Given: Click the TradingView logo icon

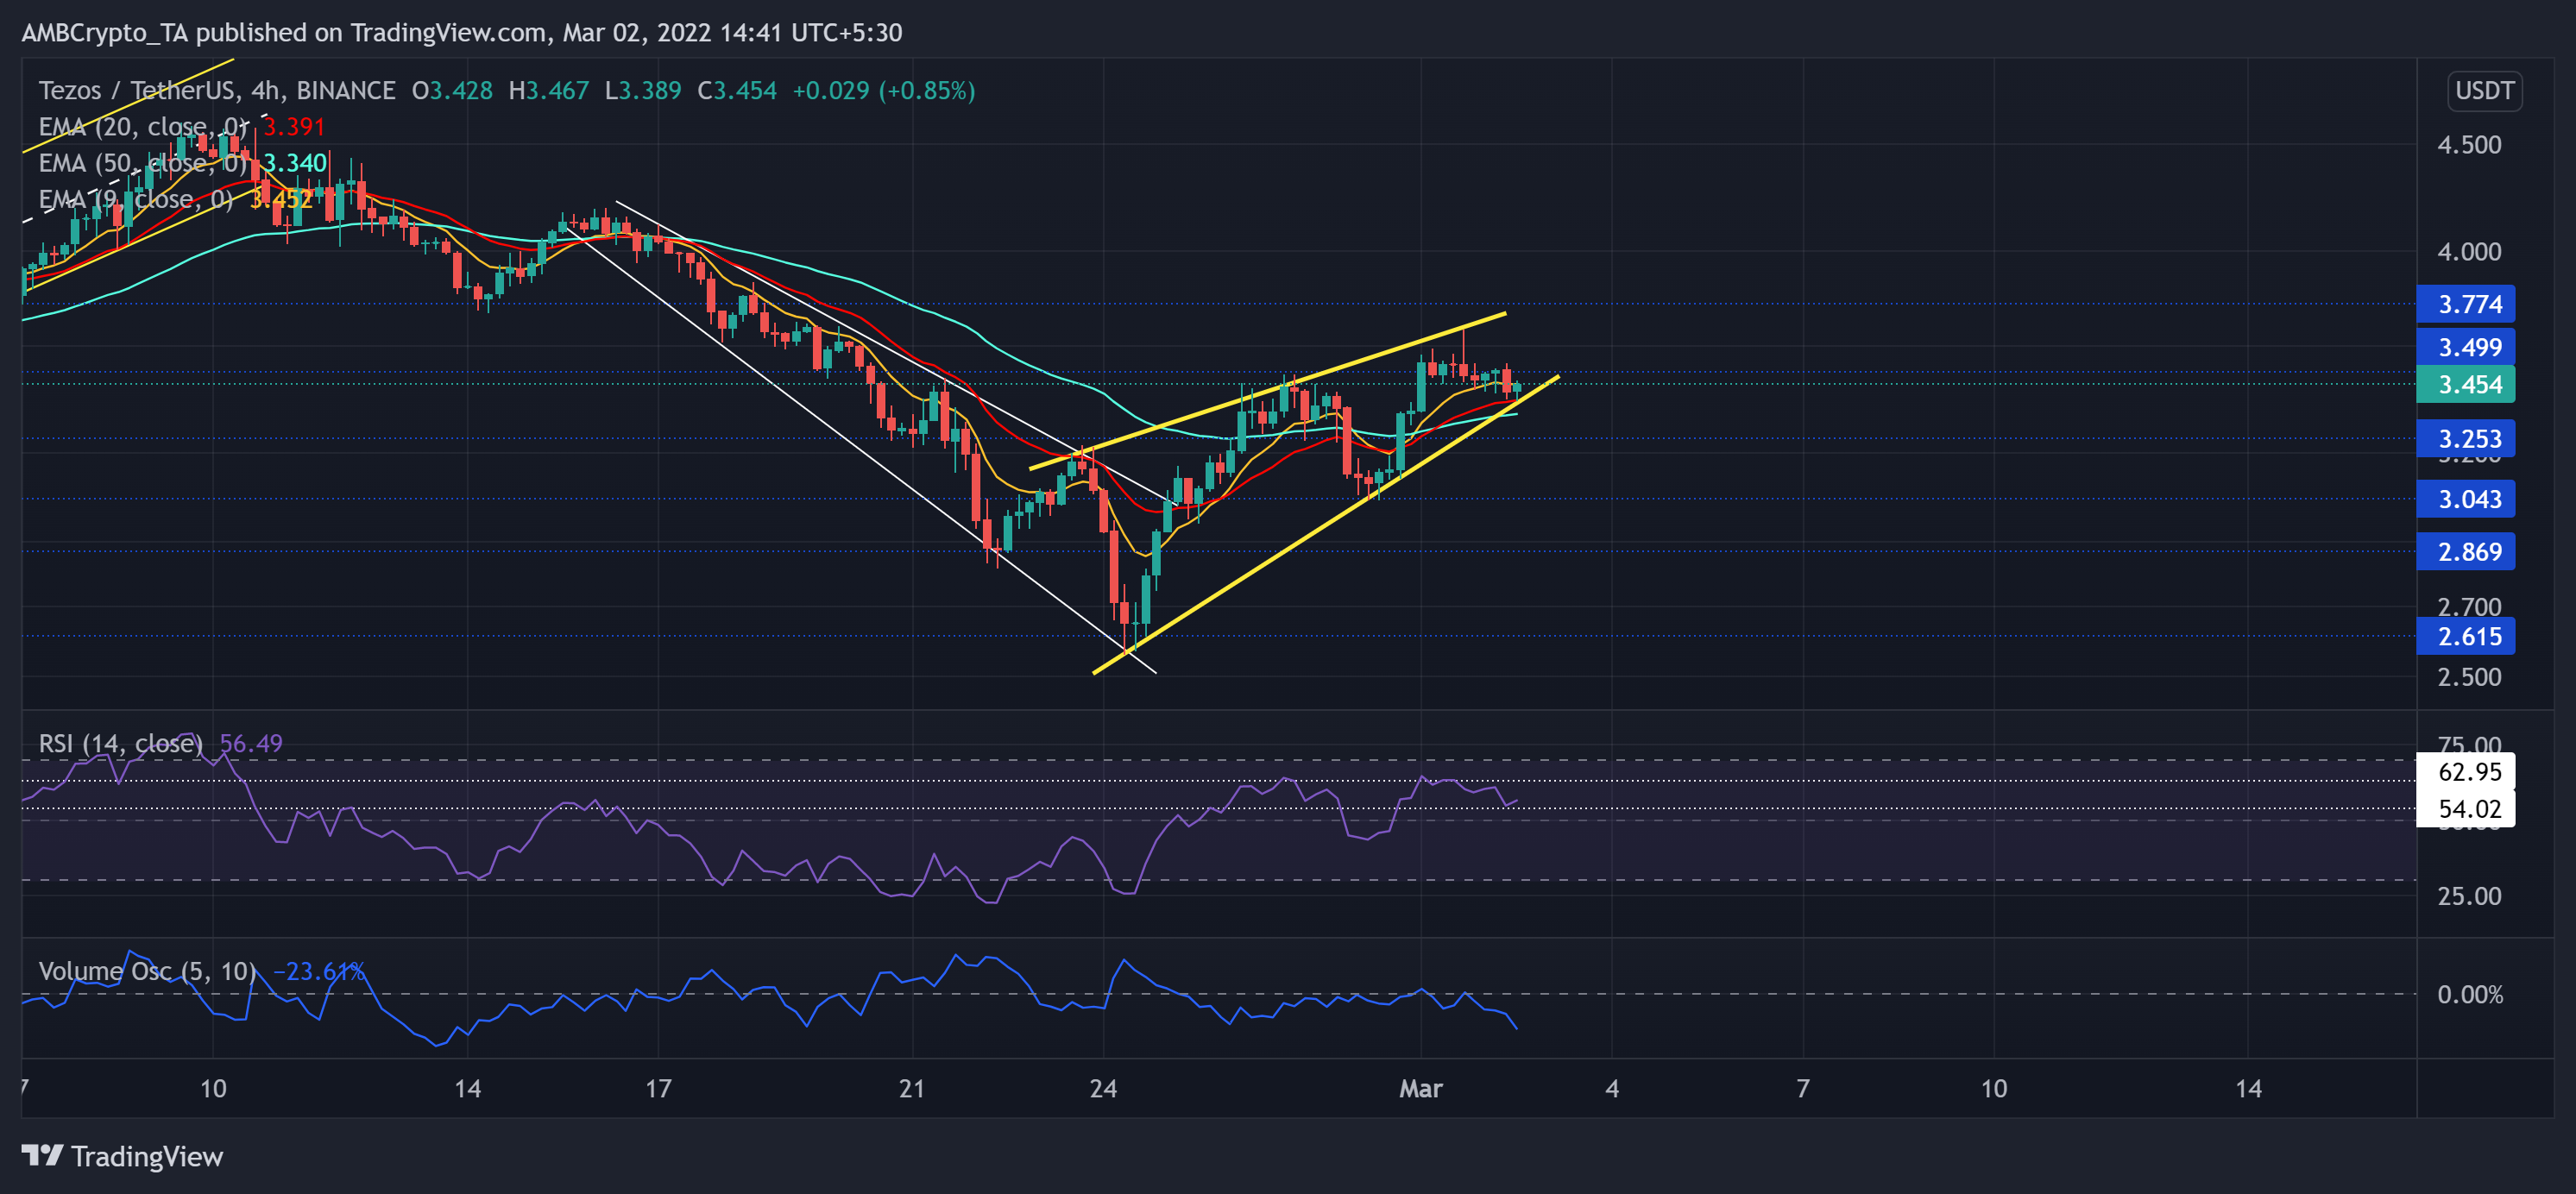Looking at the screenshot, I should [x=42, y=1156].
